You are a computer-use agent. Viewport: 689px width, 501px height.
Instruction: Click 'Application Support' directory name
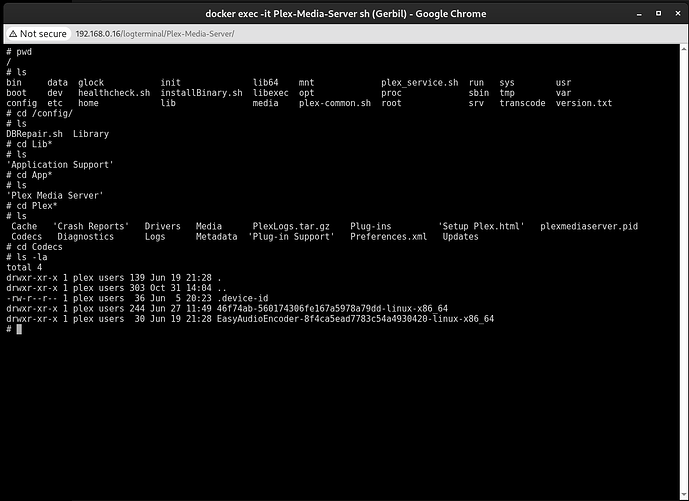tap(60, 165)
